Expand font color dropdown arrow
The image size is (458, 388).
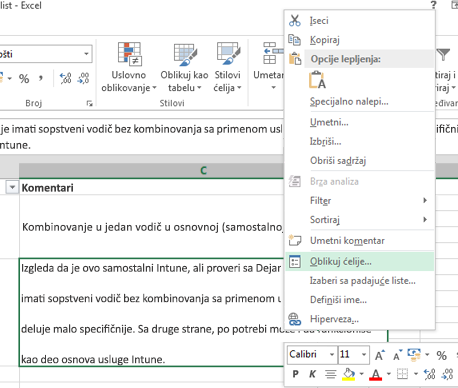pos(389,374)
